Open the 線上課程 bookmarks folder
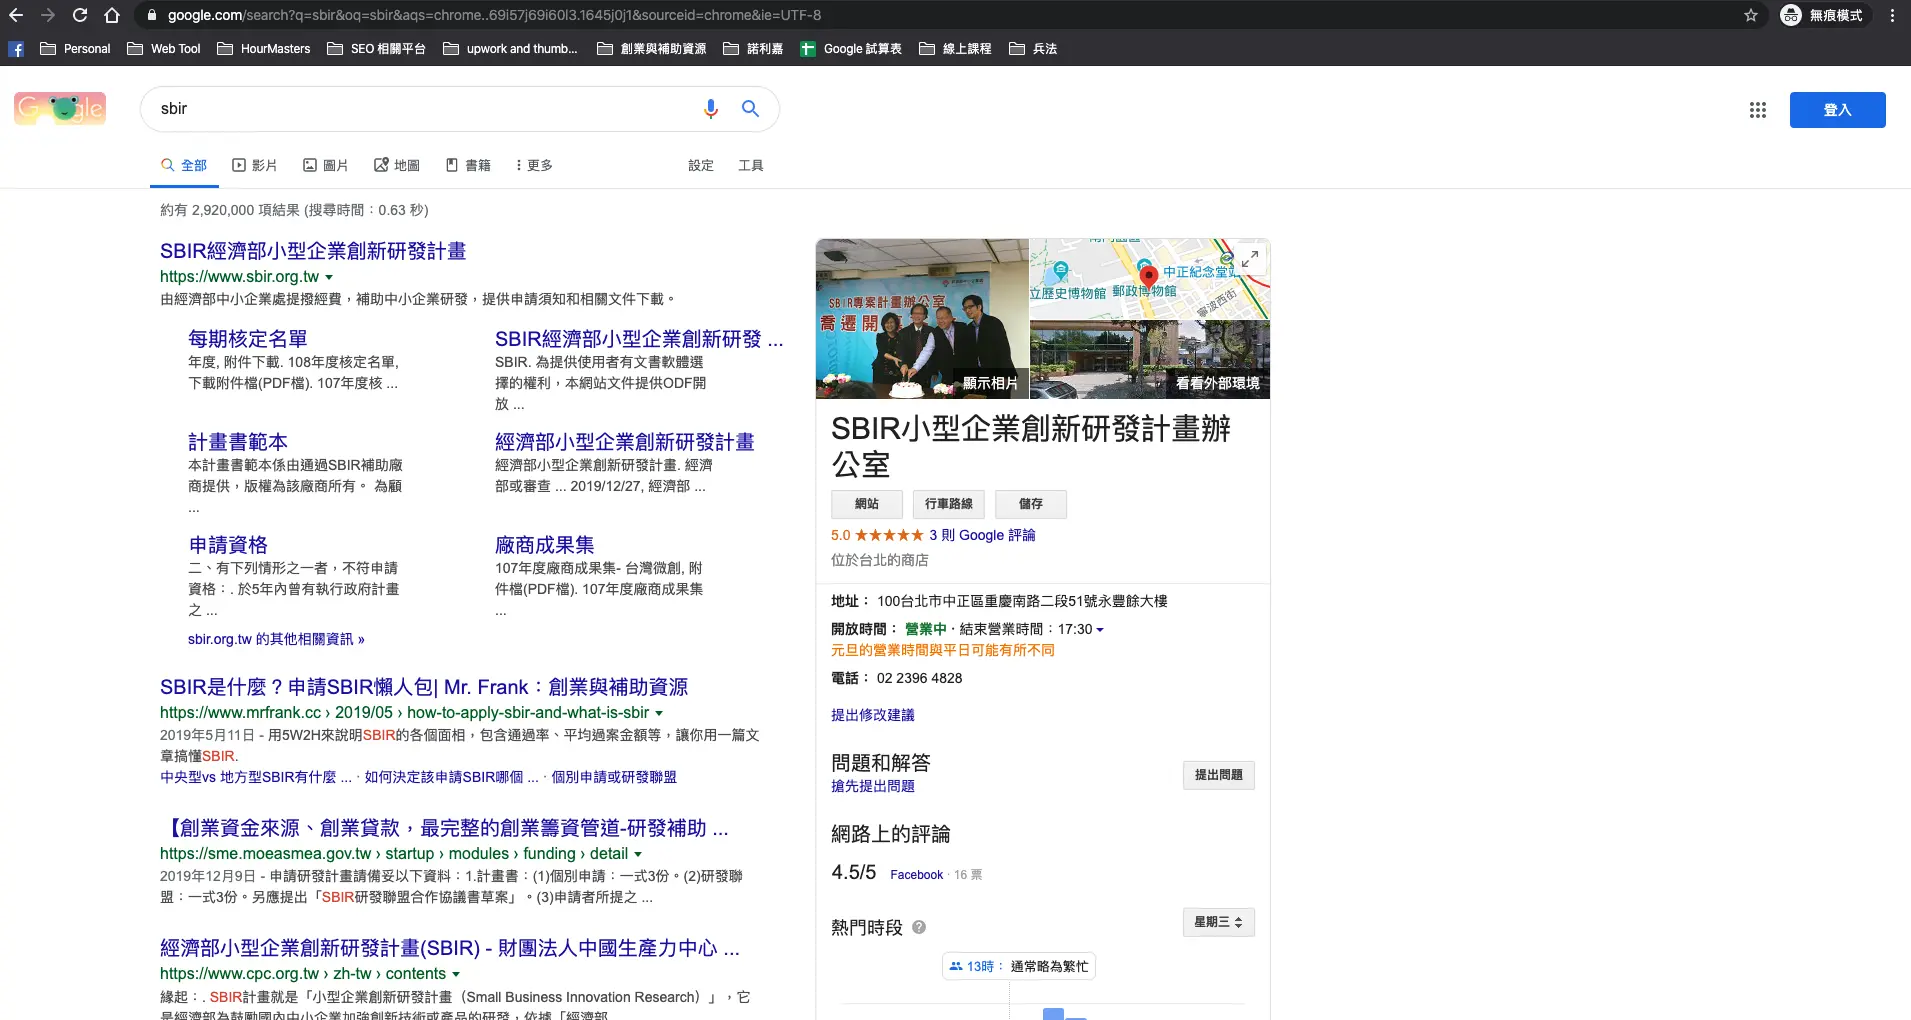 coord(955,48)
